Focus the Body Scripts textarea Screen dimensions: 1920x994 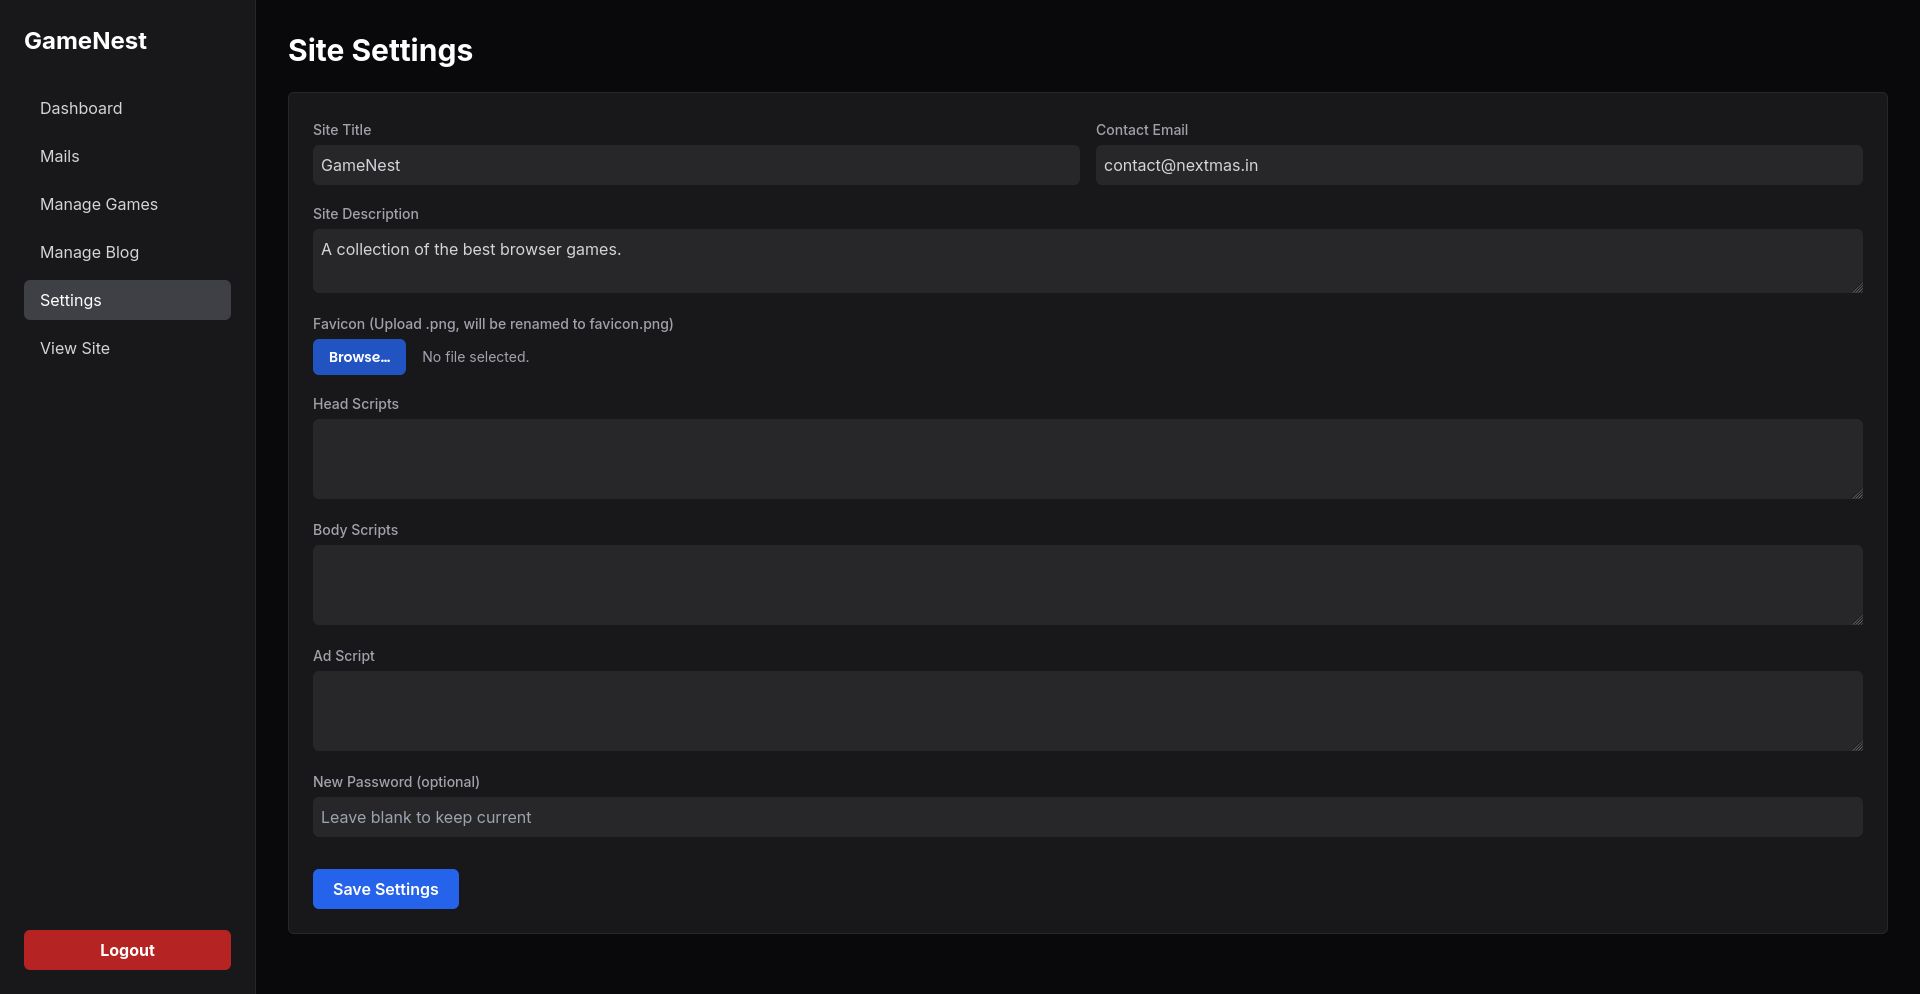[1087, 585]
